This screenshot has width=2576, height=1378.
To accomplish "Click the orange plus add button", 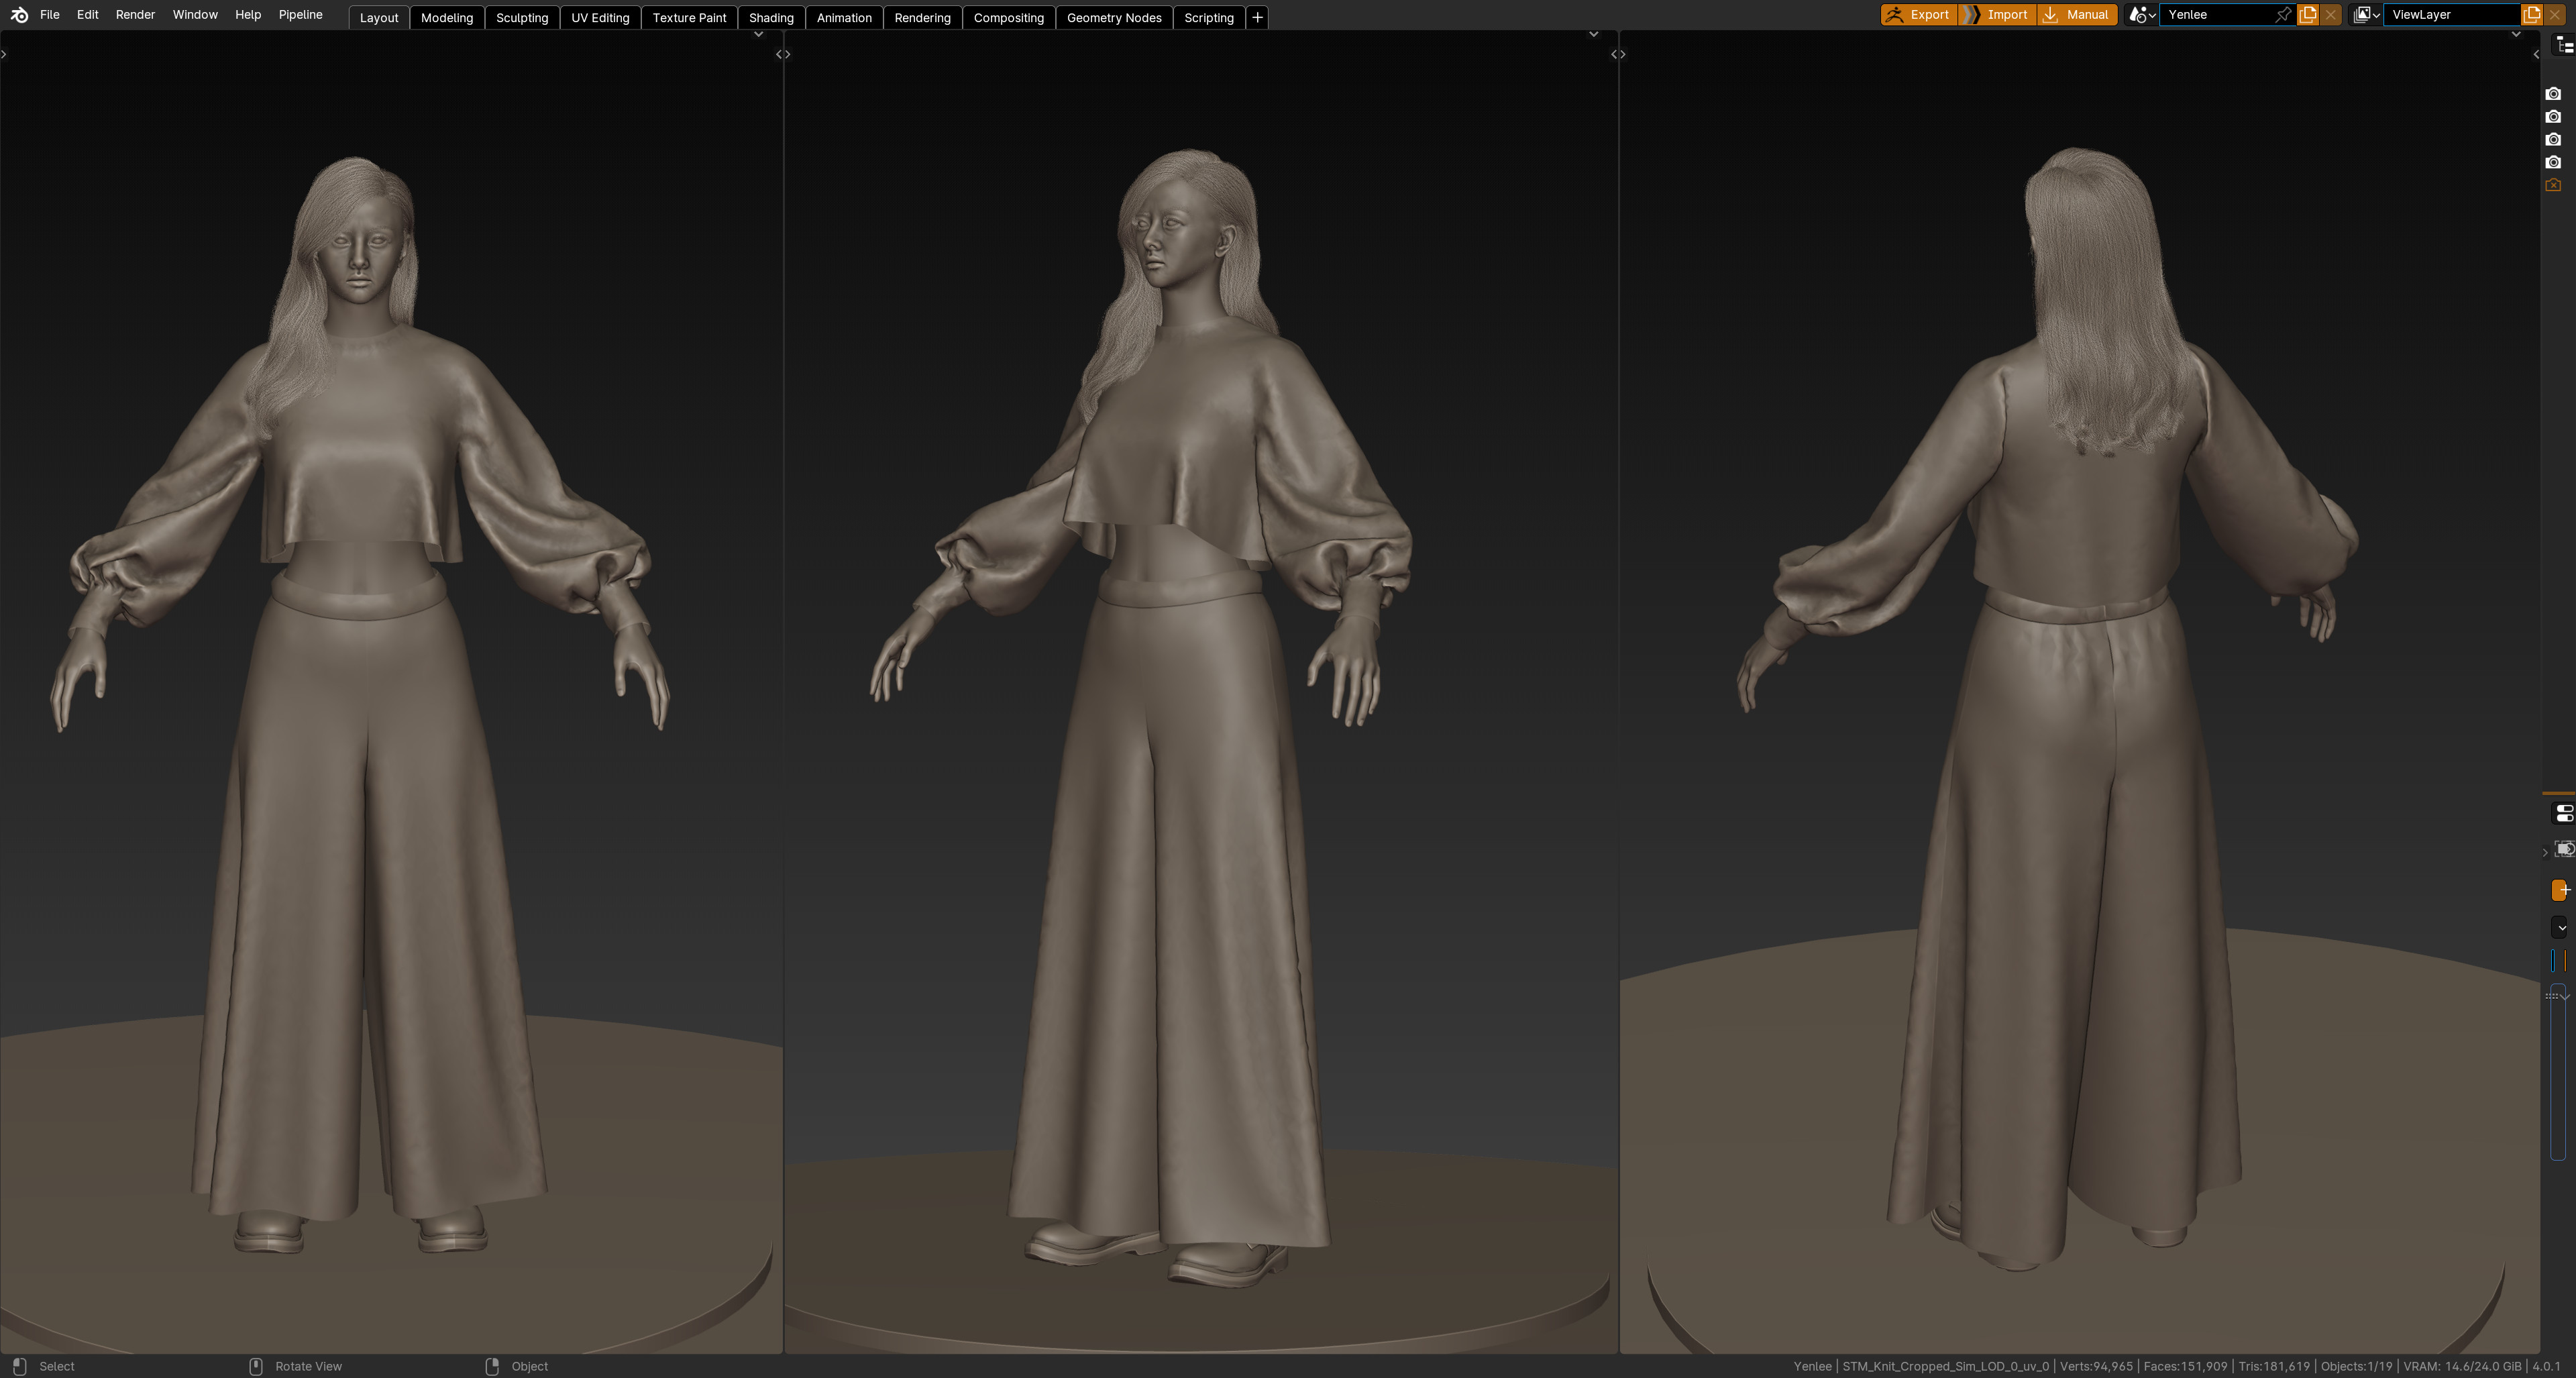I will (x=2561, y=890).
